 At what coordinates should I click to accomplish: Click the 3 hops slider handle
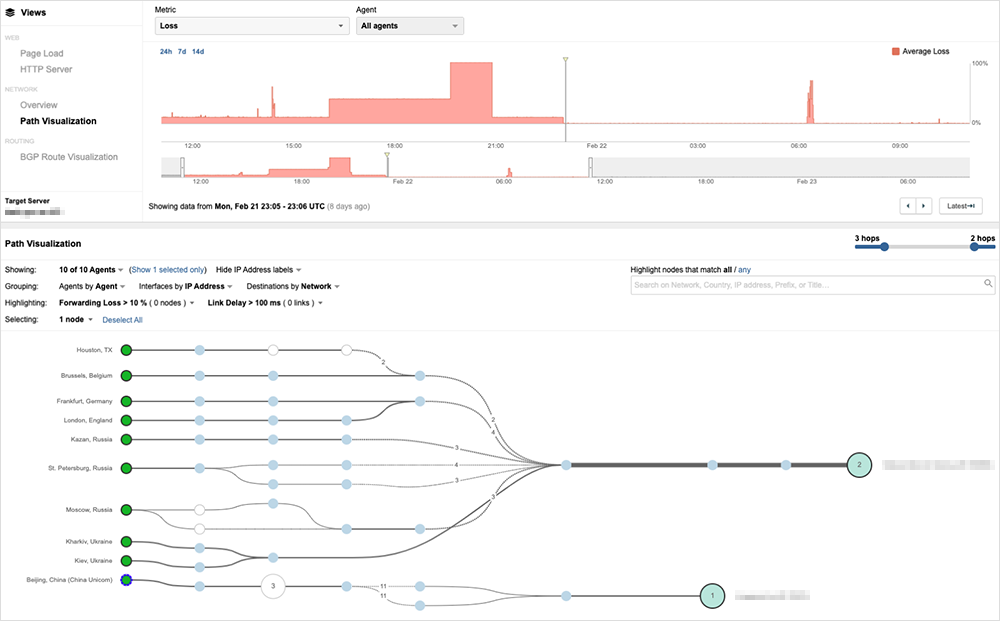tap(884, 247)
